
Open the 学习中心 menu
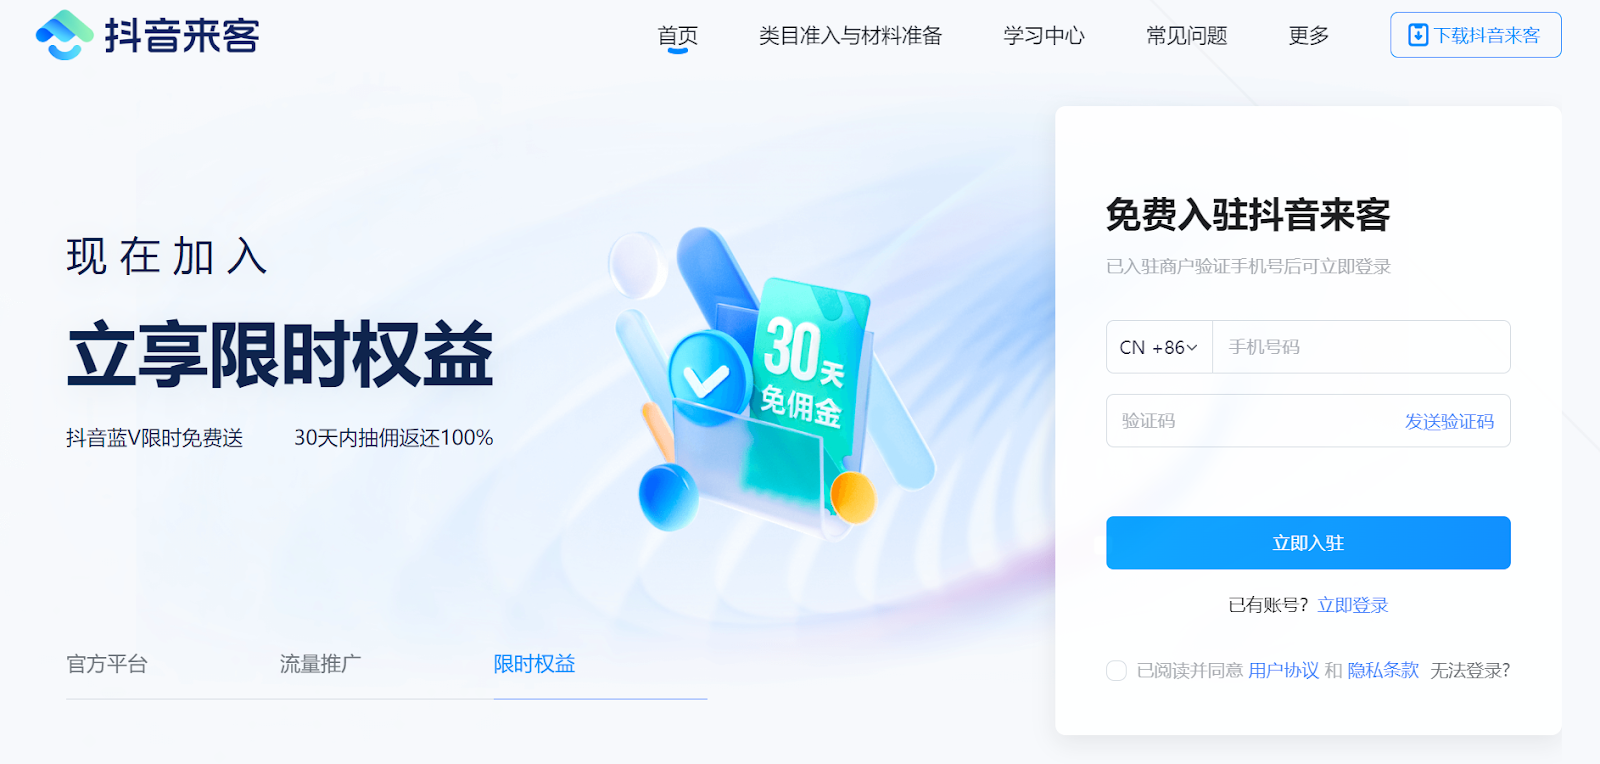1044,36
